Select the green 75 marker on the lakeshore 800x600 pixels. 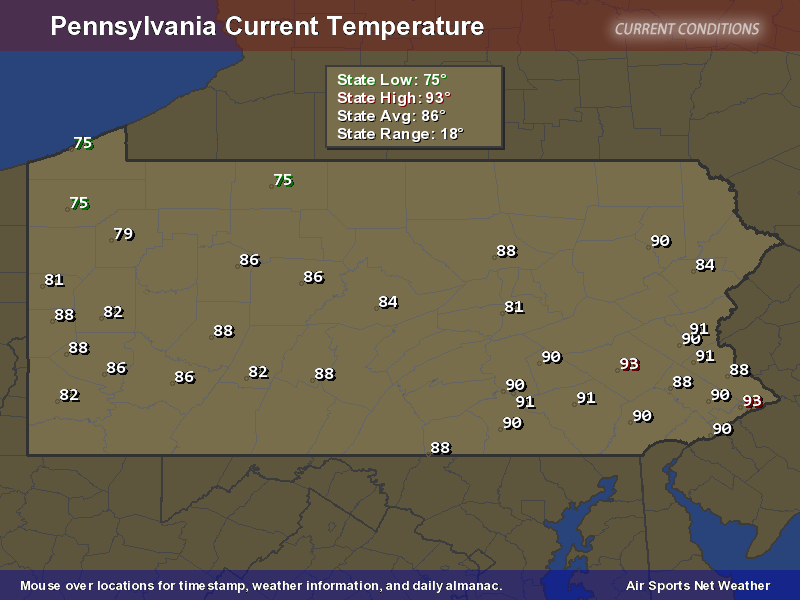83,144
